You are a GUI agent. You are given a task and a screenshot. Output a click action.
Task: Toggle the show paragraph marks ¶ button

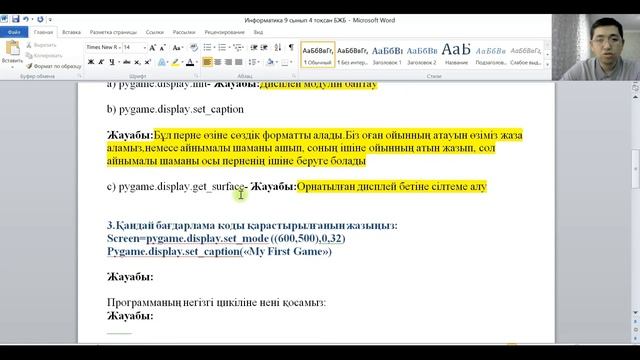tap(291, 48)
